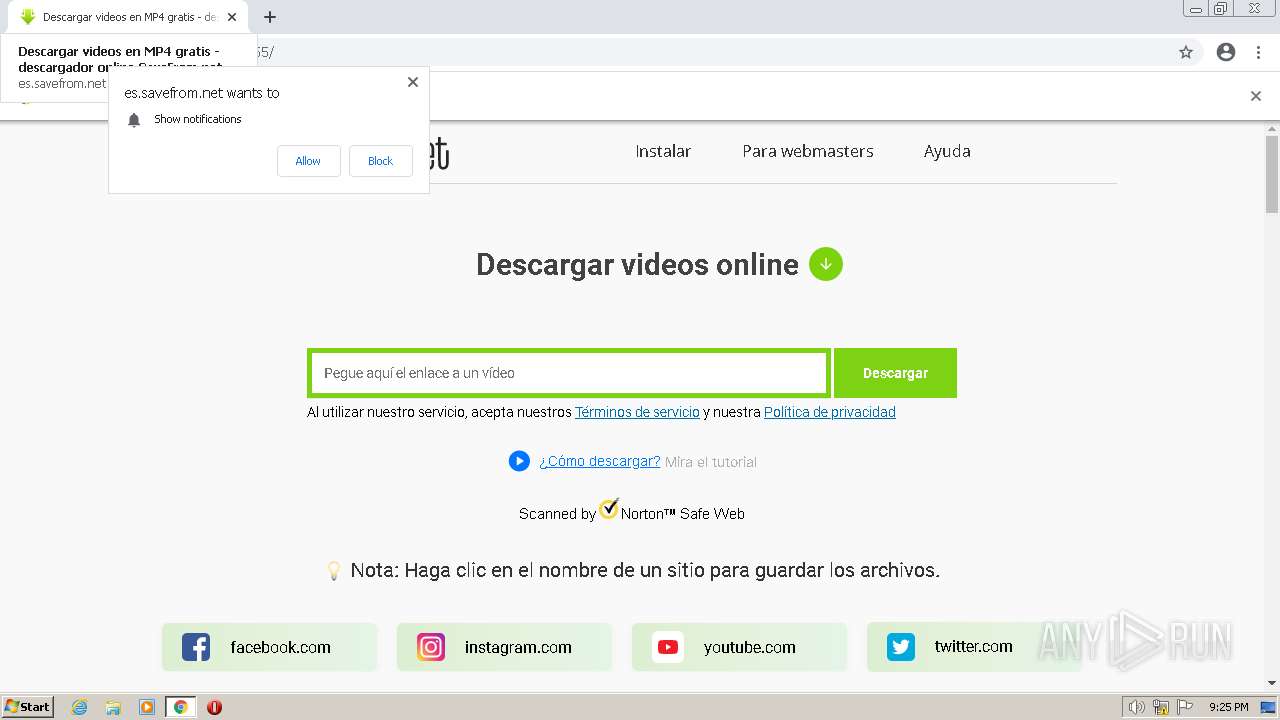Block notifications from es.savefrom.net

[380, 161]
